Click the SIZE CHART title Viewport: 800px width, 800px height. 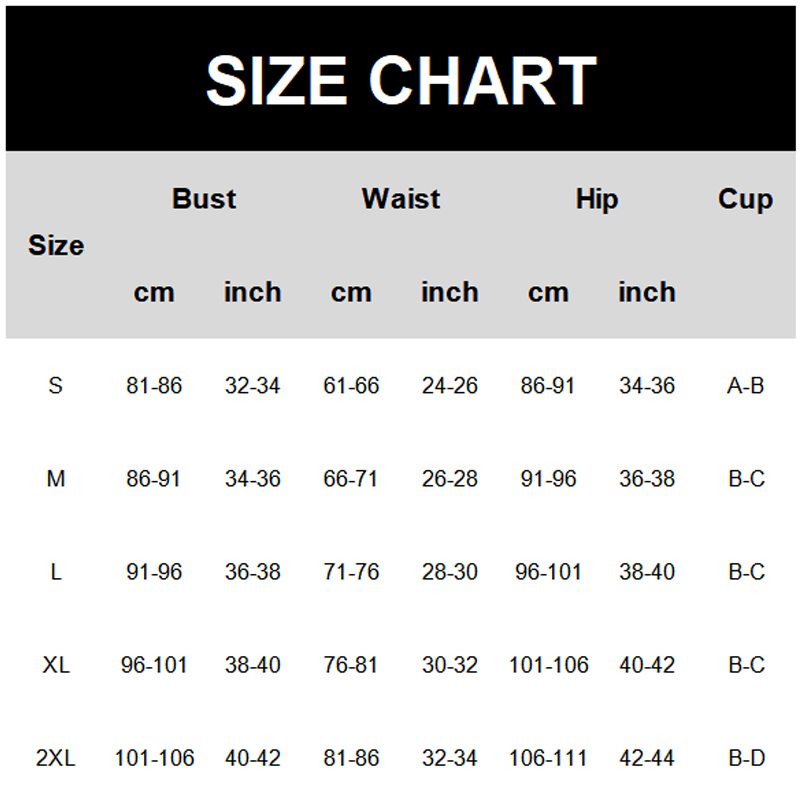point(400,80)
